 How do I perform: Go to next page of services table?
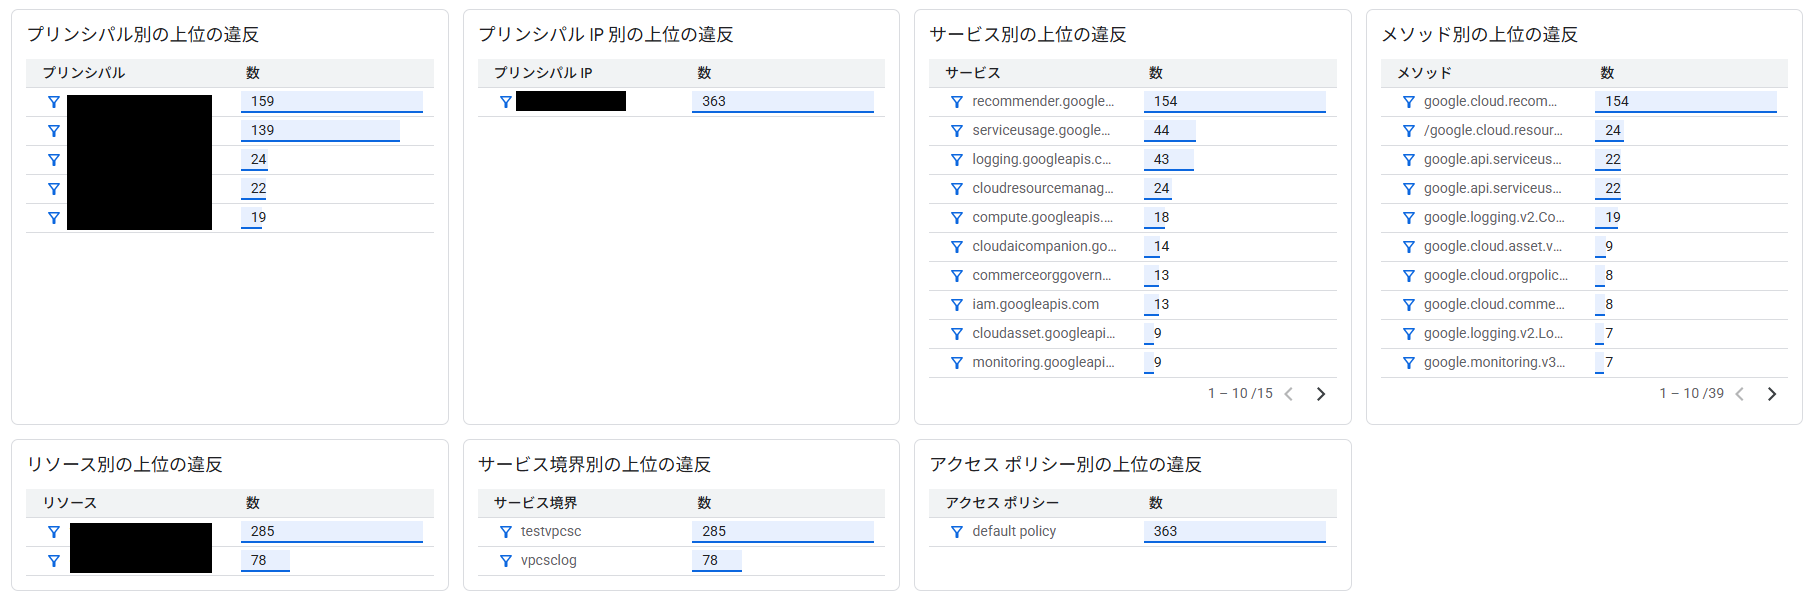(x=1321, y=394)
